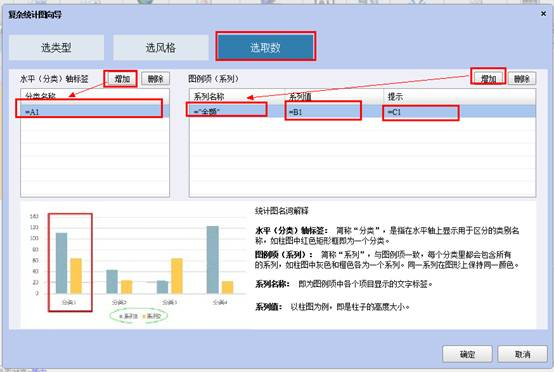Edit the tooltip cell =C1

[x=460, y=112]
